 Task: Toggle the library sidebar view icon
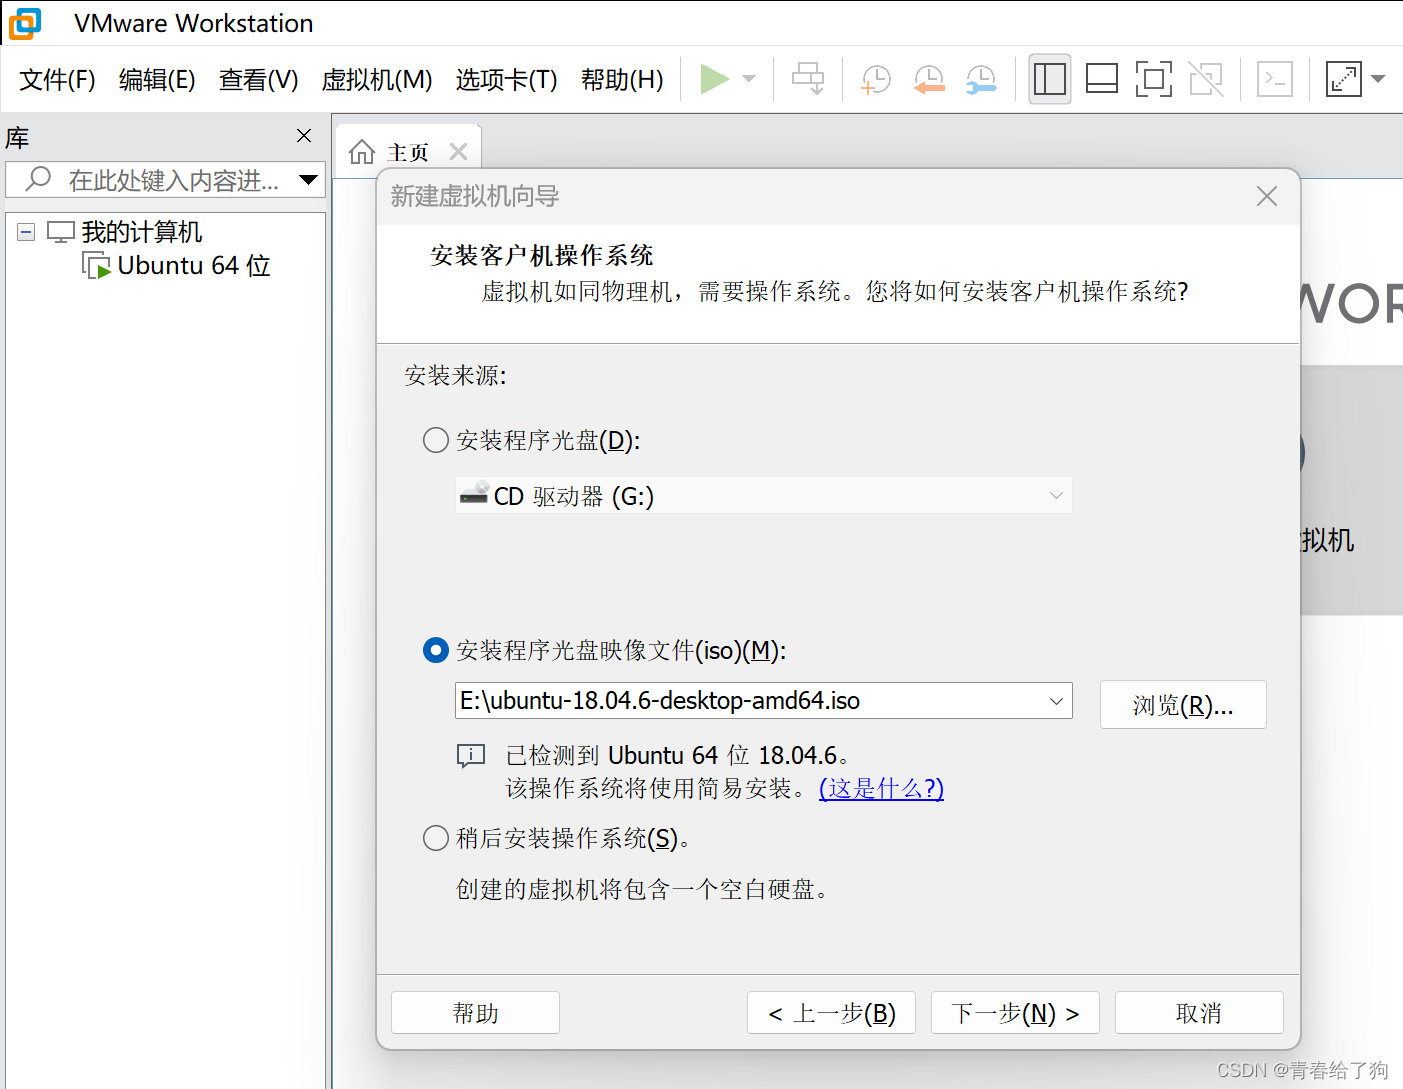pos(1050,79)
